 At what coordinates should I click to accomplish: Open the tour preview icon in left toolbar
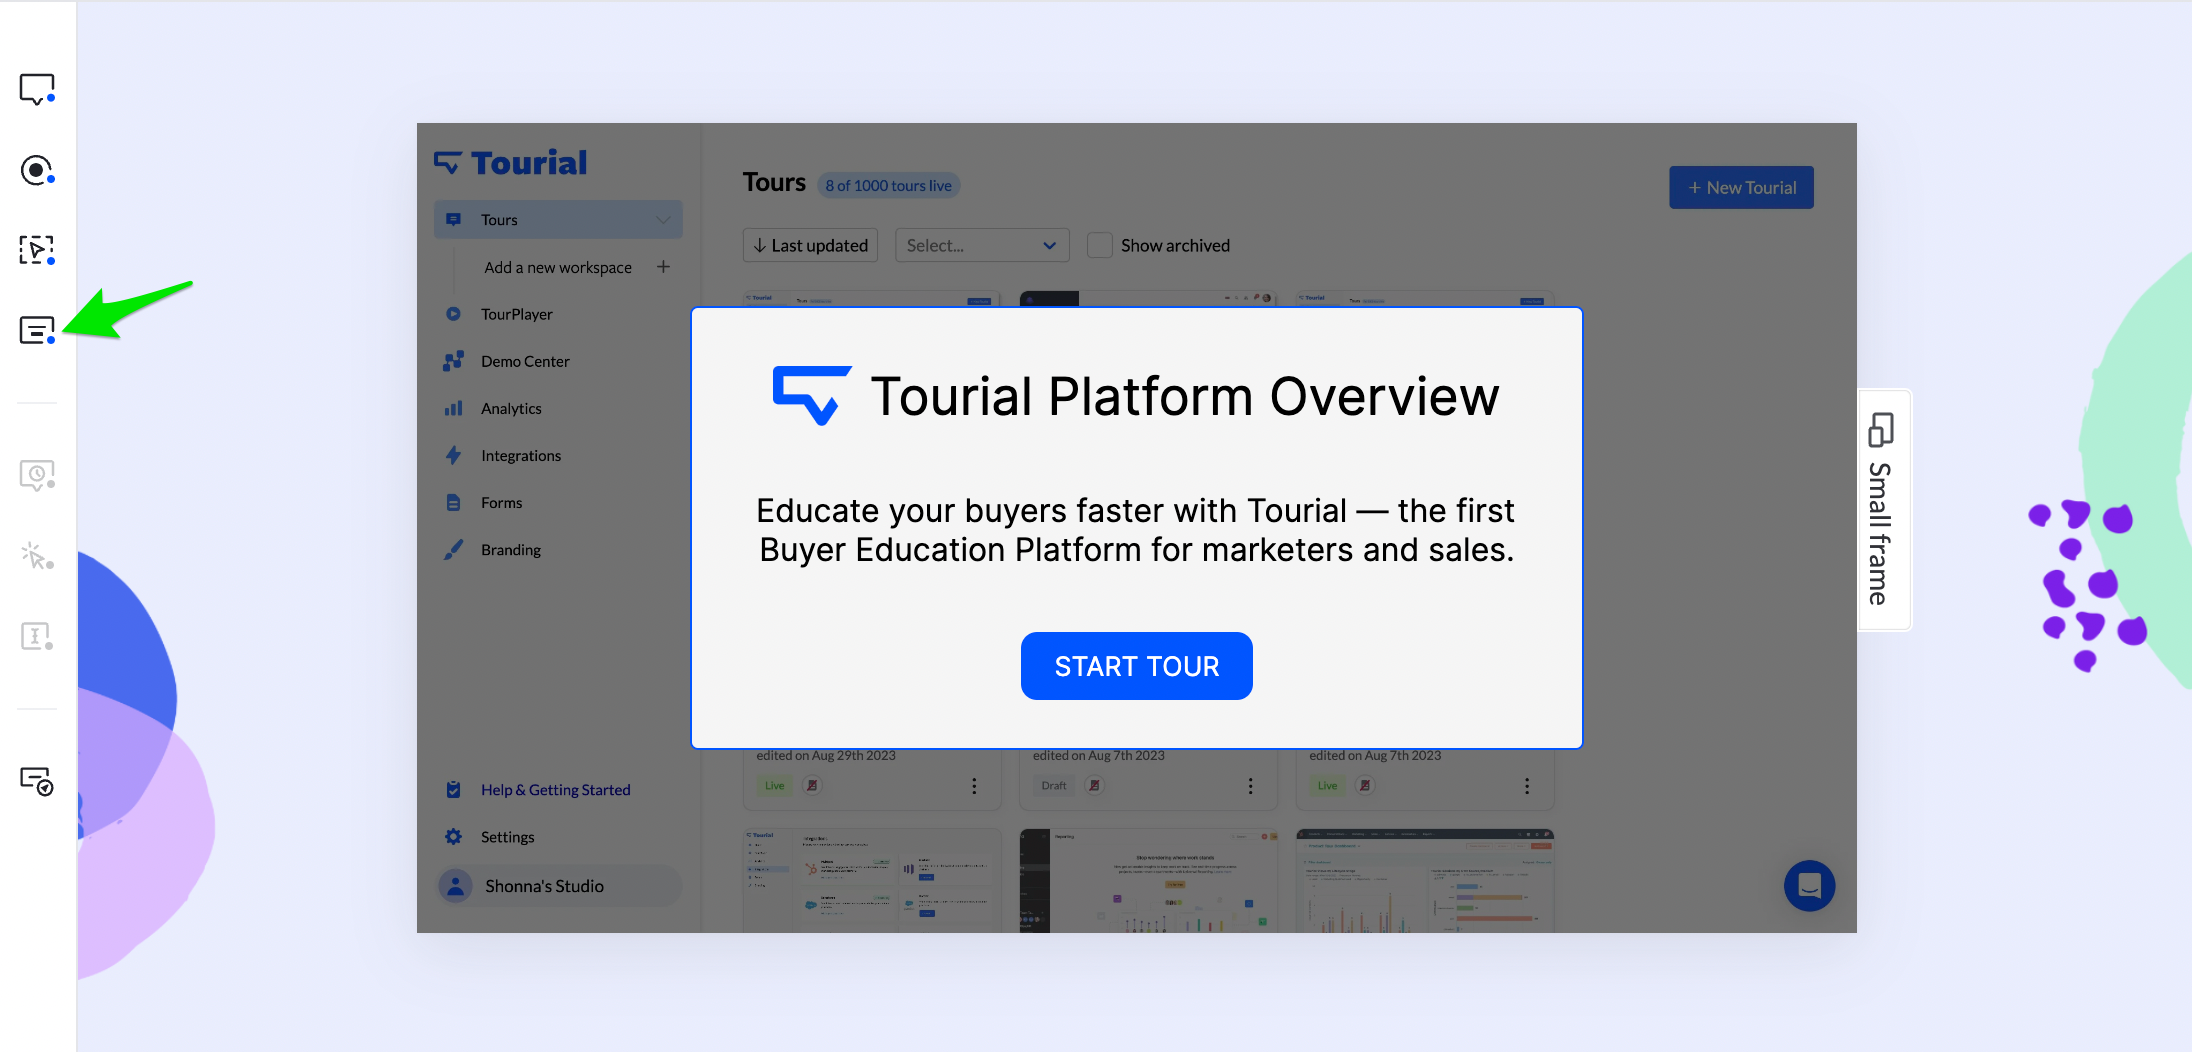[37, 781]
